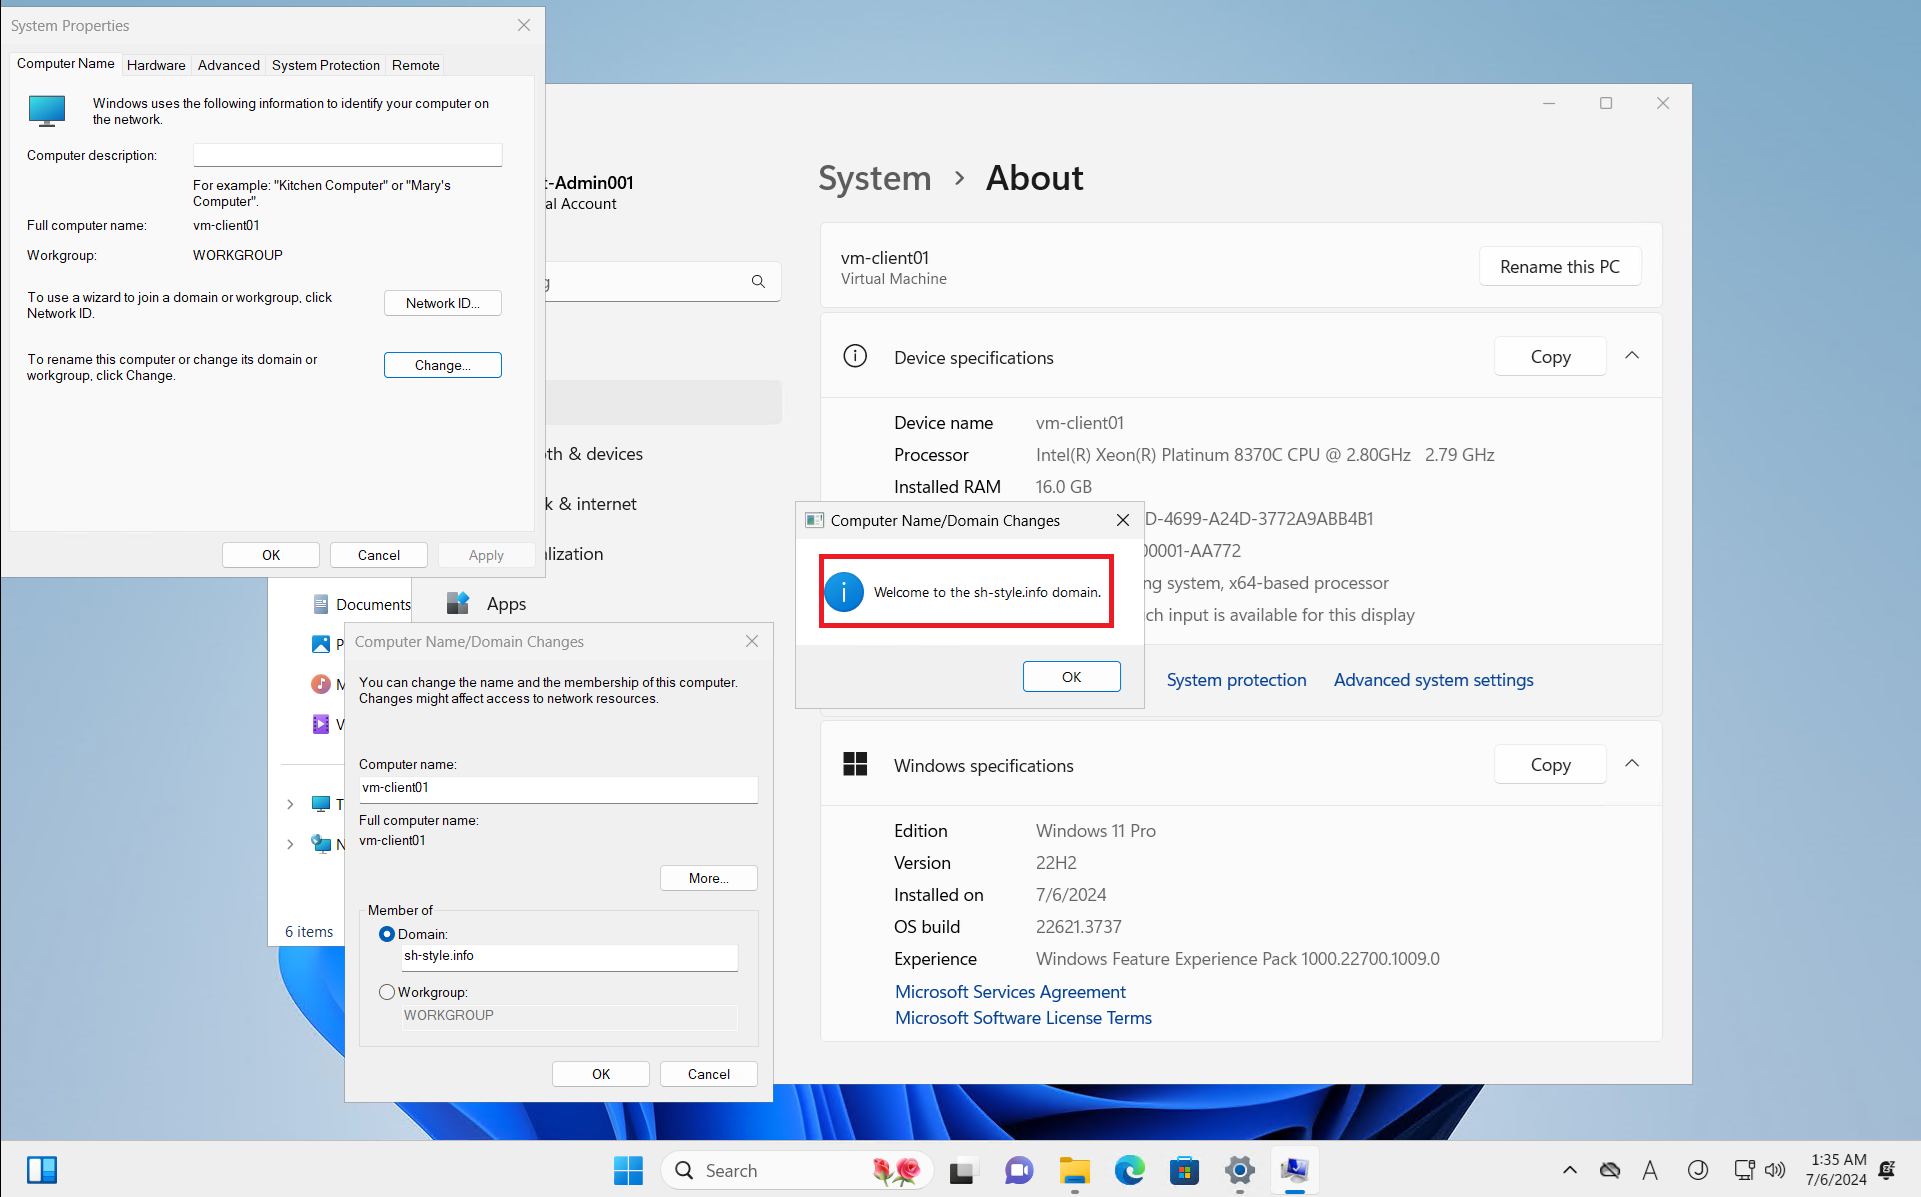Switch to the Hardware tab
Viewport: 1921px width, 1197px height.
pos(156,65)
